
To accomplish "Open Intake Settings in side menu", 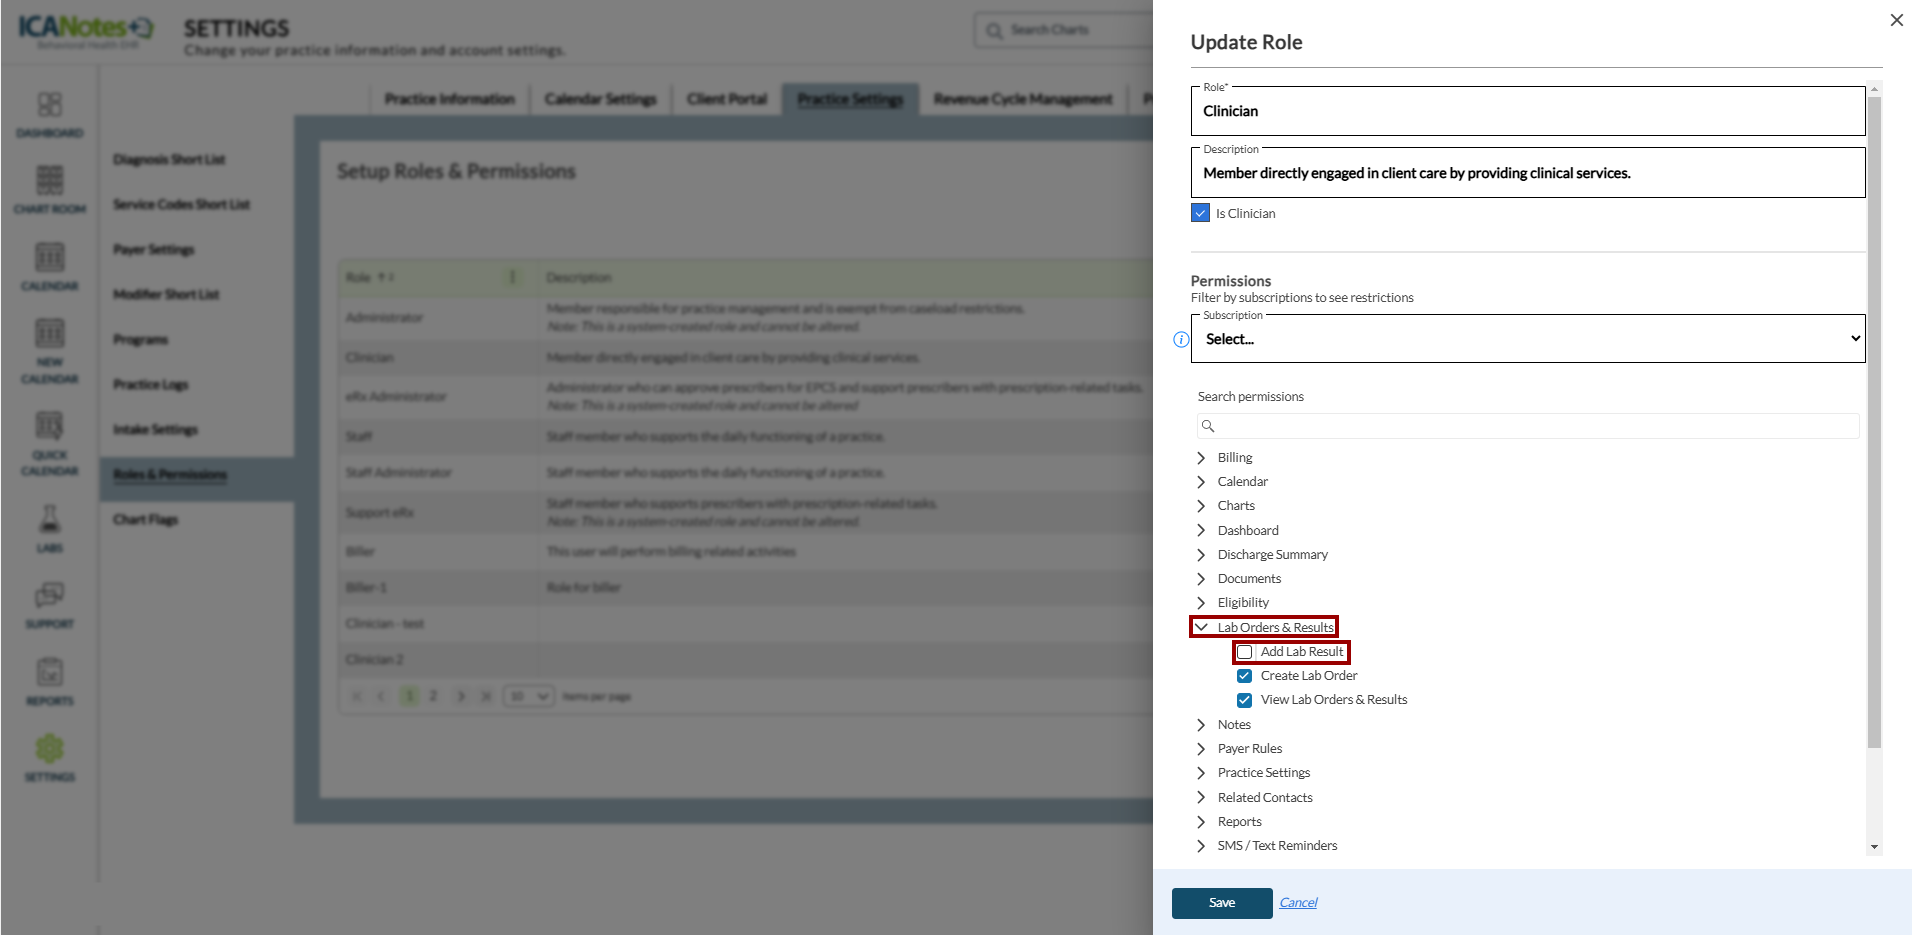I will tap(155, 430).
